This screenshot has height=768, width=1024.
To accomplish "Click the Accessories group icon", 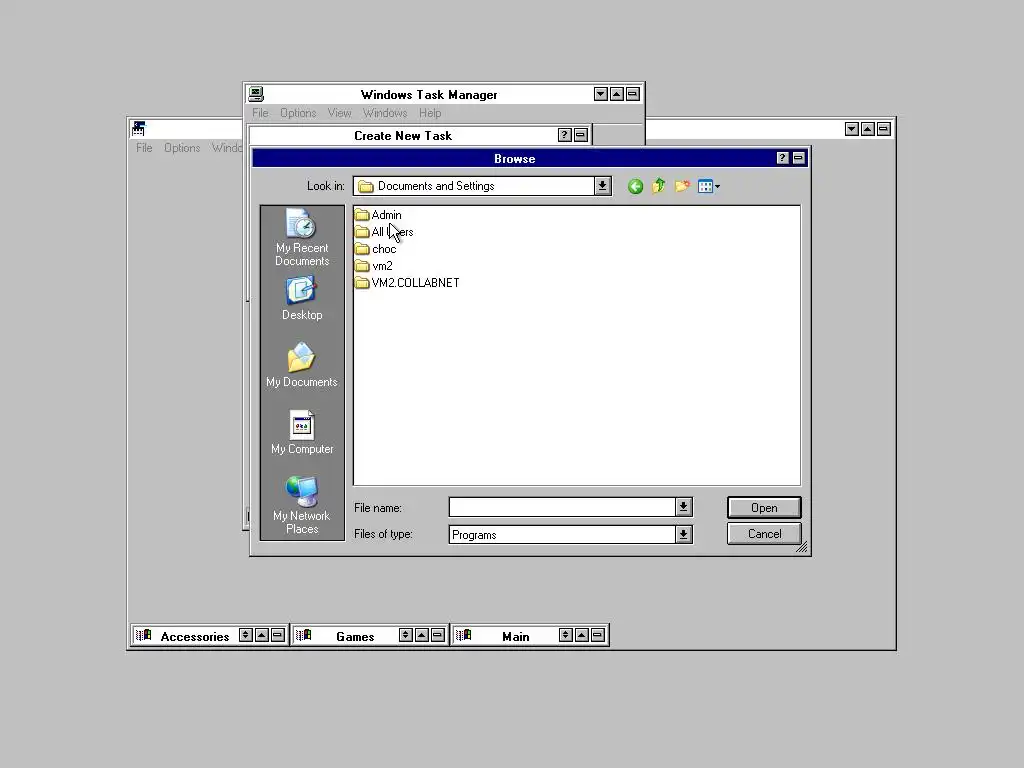I will (143, 635).
